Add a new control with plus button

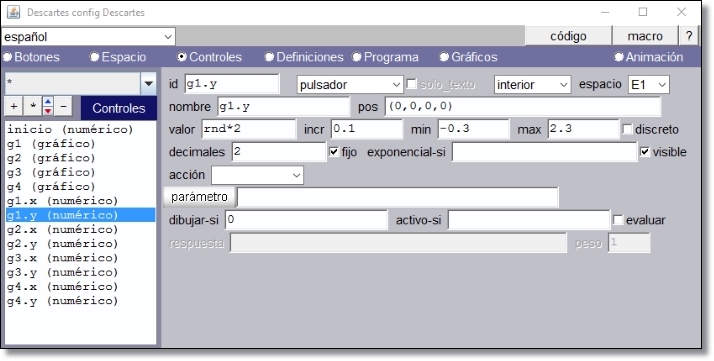(x=14, y=107)
